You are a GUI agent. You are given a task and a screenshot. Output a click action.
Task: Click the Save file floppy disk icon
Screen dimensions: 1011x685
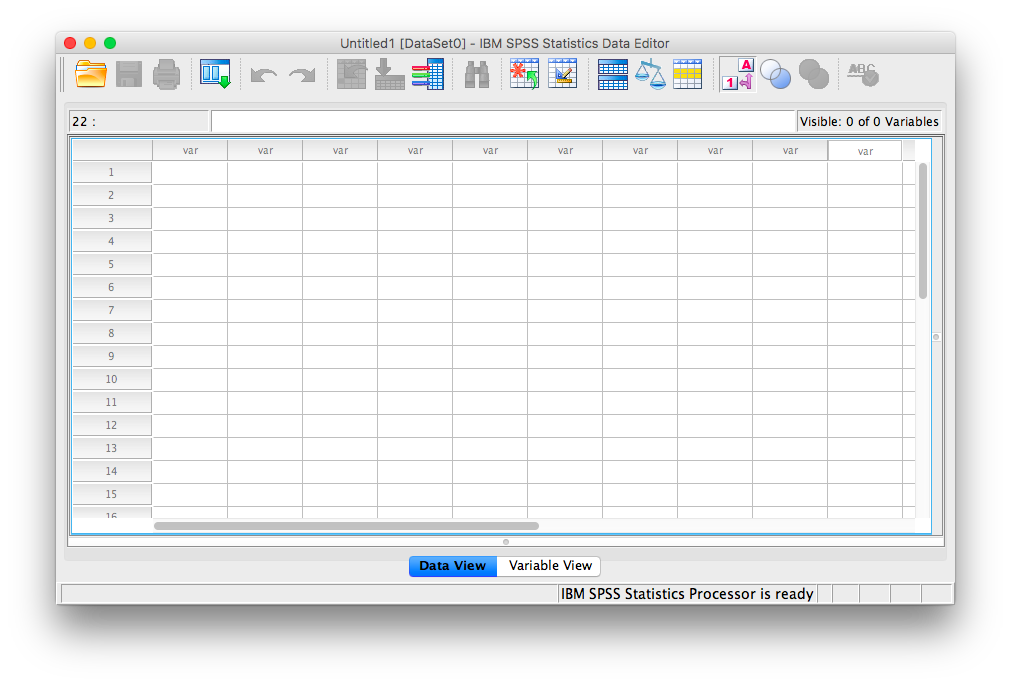129,74
